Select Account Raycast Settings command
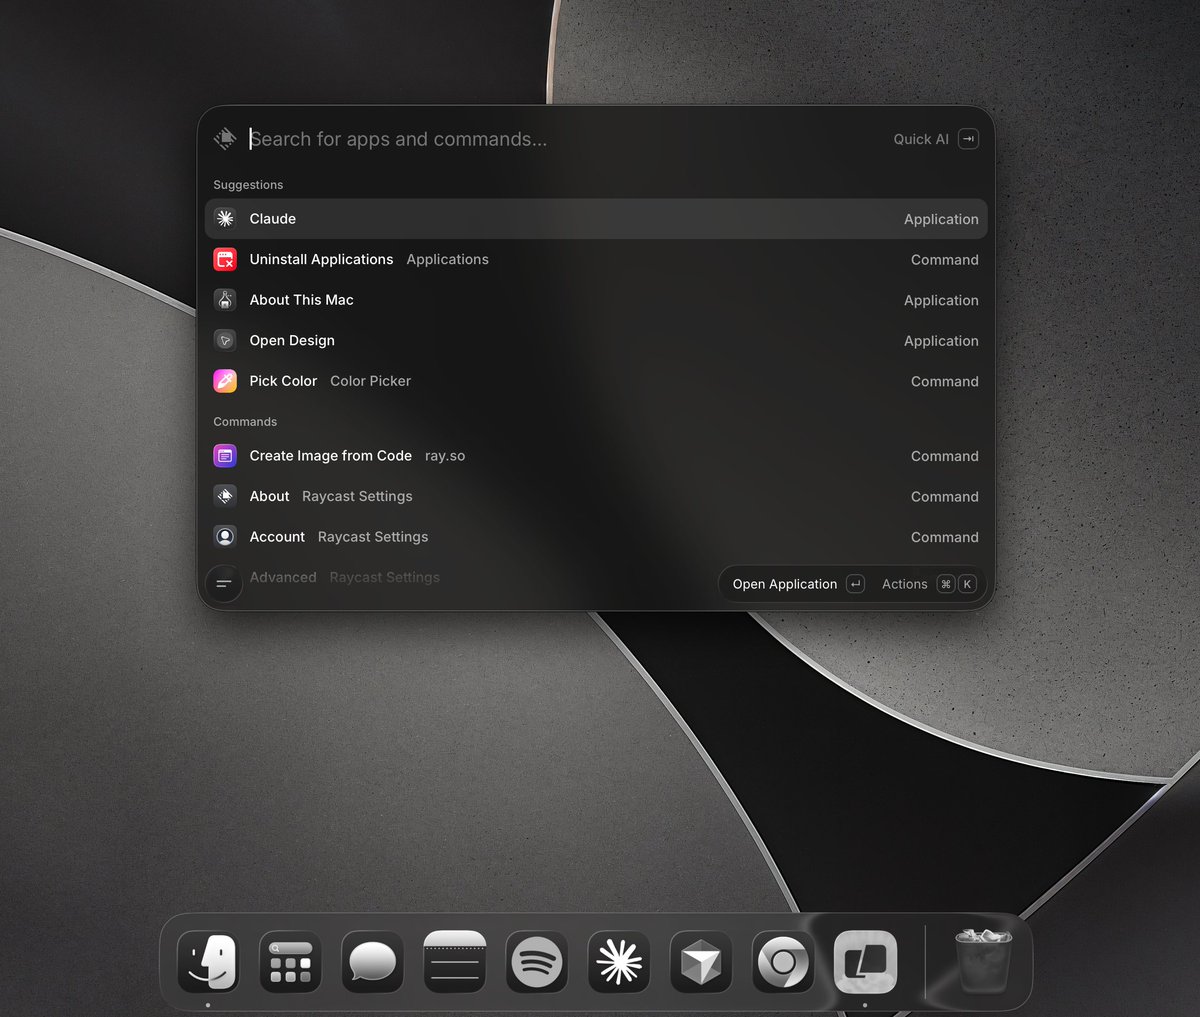 [x=596, y=537]
